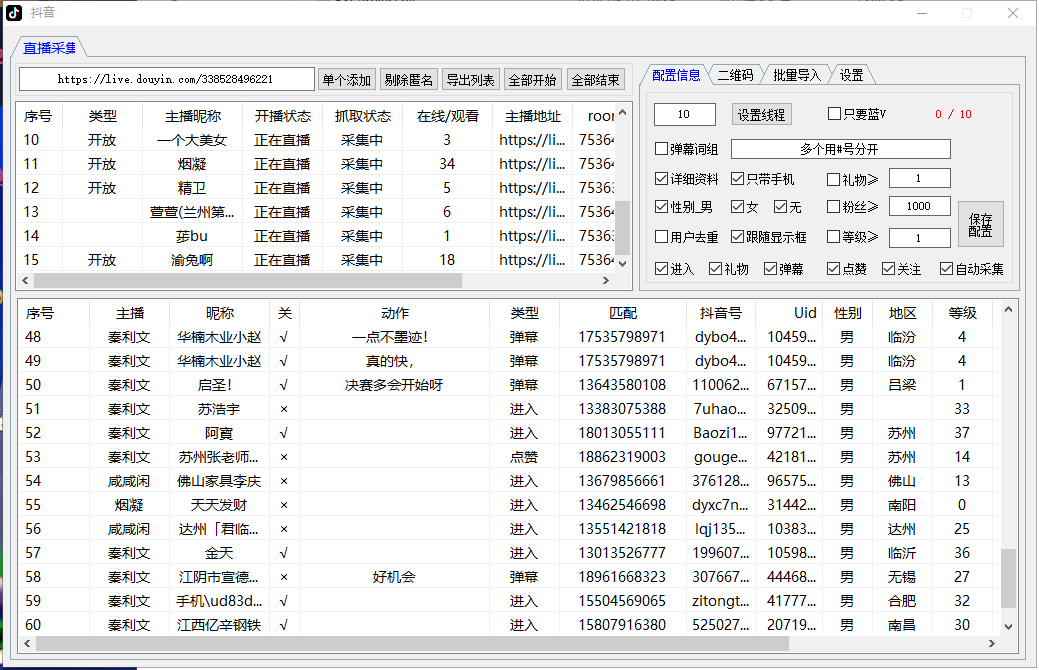Uncheck the 自动采集 checkbox

946,269
